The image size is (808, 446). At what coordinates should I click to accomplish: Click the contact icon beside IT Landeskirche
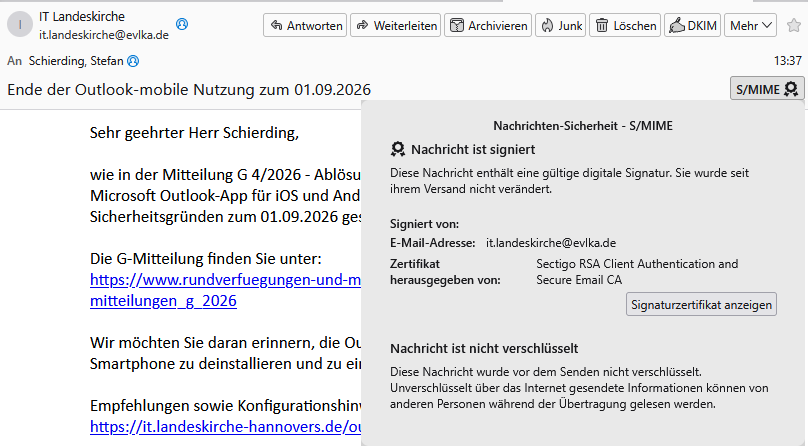[x=181, y=23]
